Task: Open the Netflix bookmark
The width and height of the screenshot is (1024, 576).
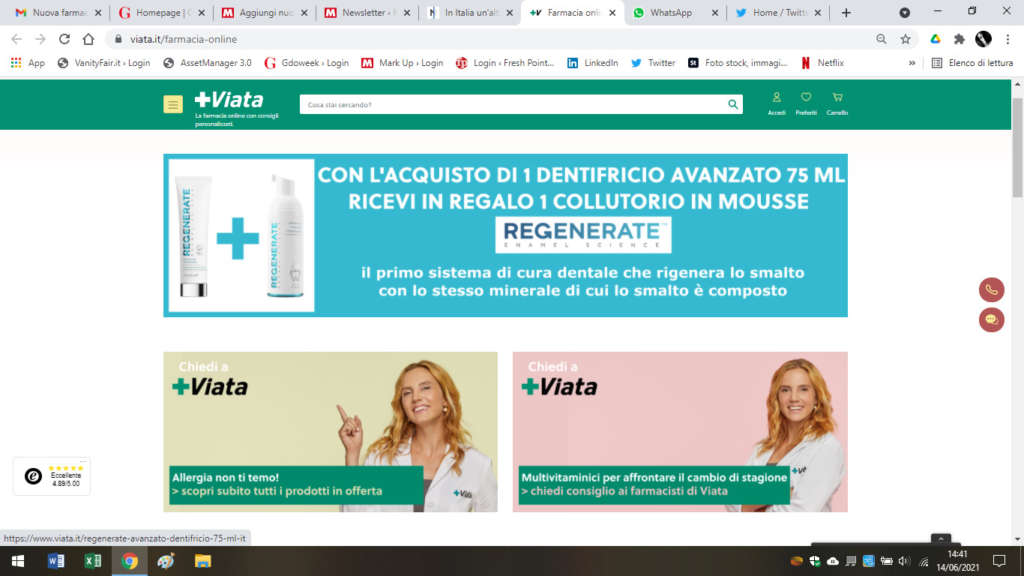Action: 822,63
